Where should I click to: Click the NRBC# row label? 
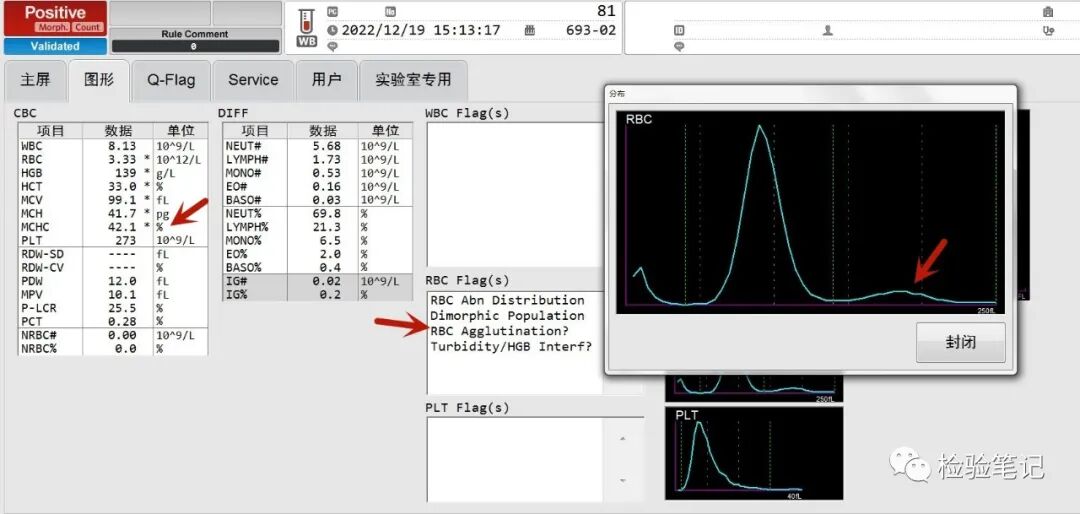(x=39, y=335)
